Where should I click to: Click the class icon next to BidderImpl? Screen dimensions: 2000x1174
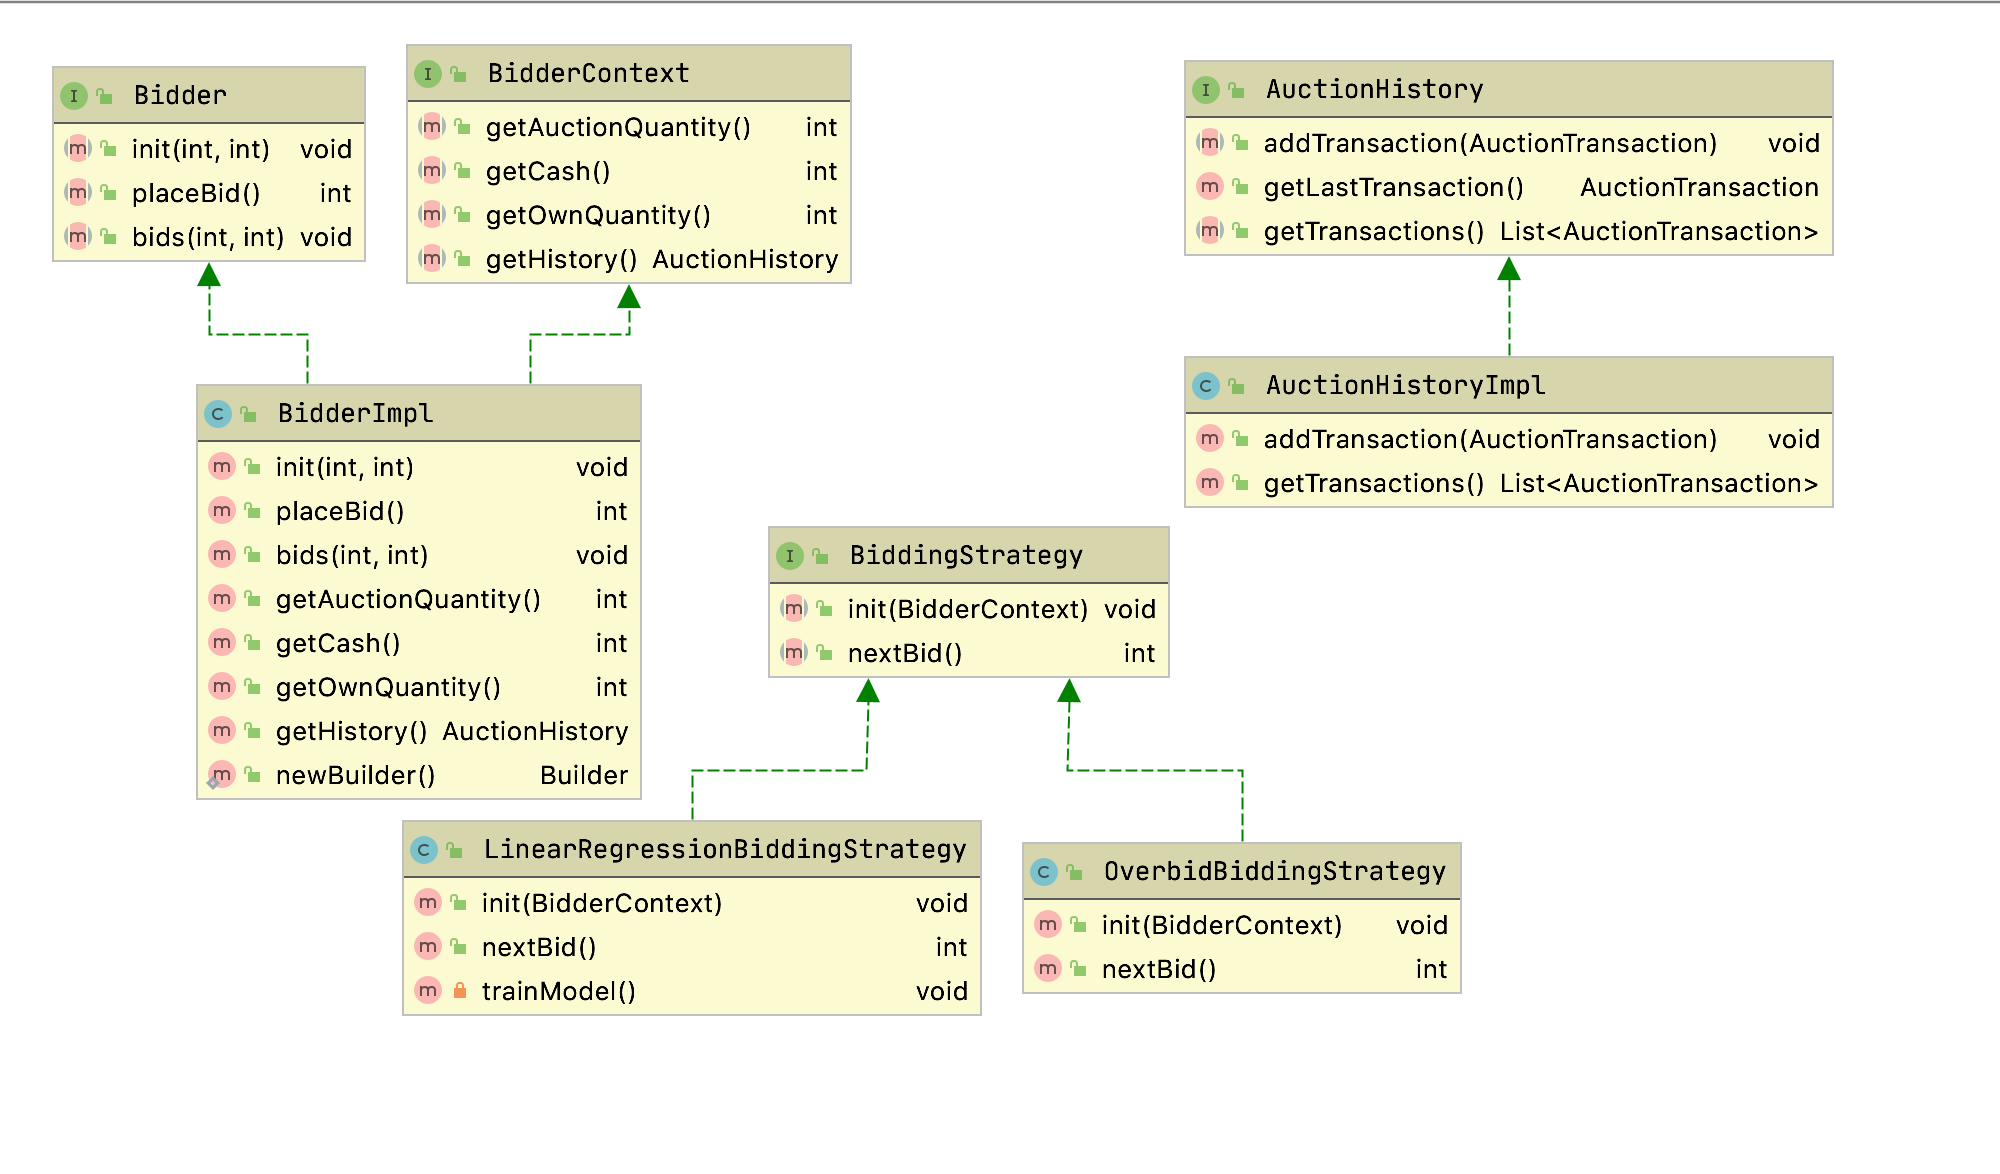point(217,414)
